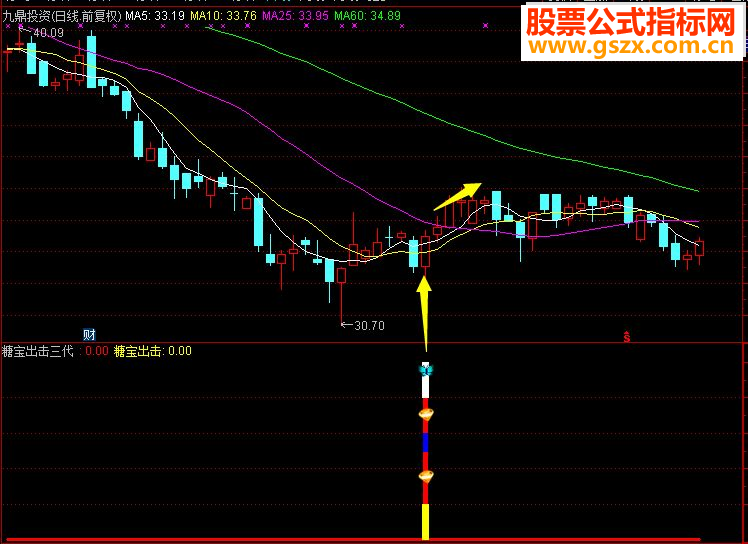Viewport: 748px width, 544px height.
Task: Click the 糖宝出击三代 indicator name
Action: click(x=38, y=352)
